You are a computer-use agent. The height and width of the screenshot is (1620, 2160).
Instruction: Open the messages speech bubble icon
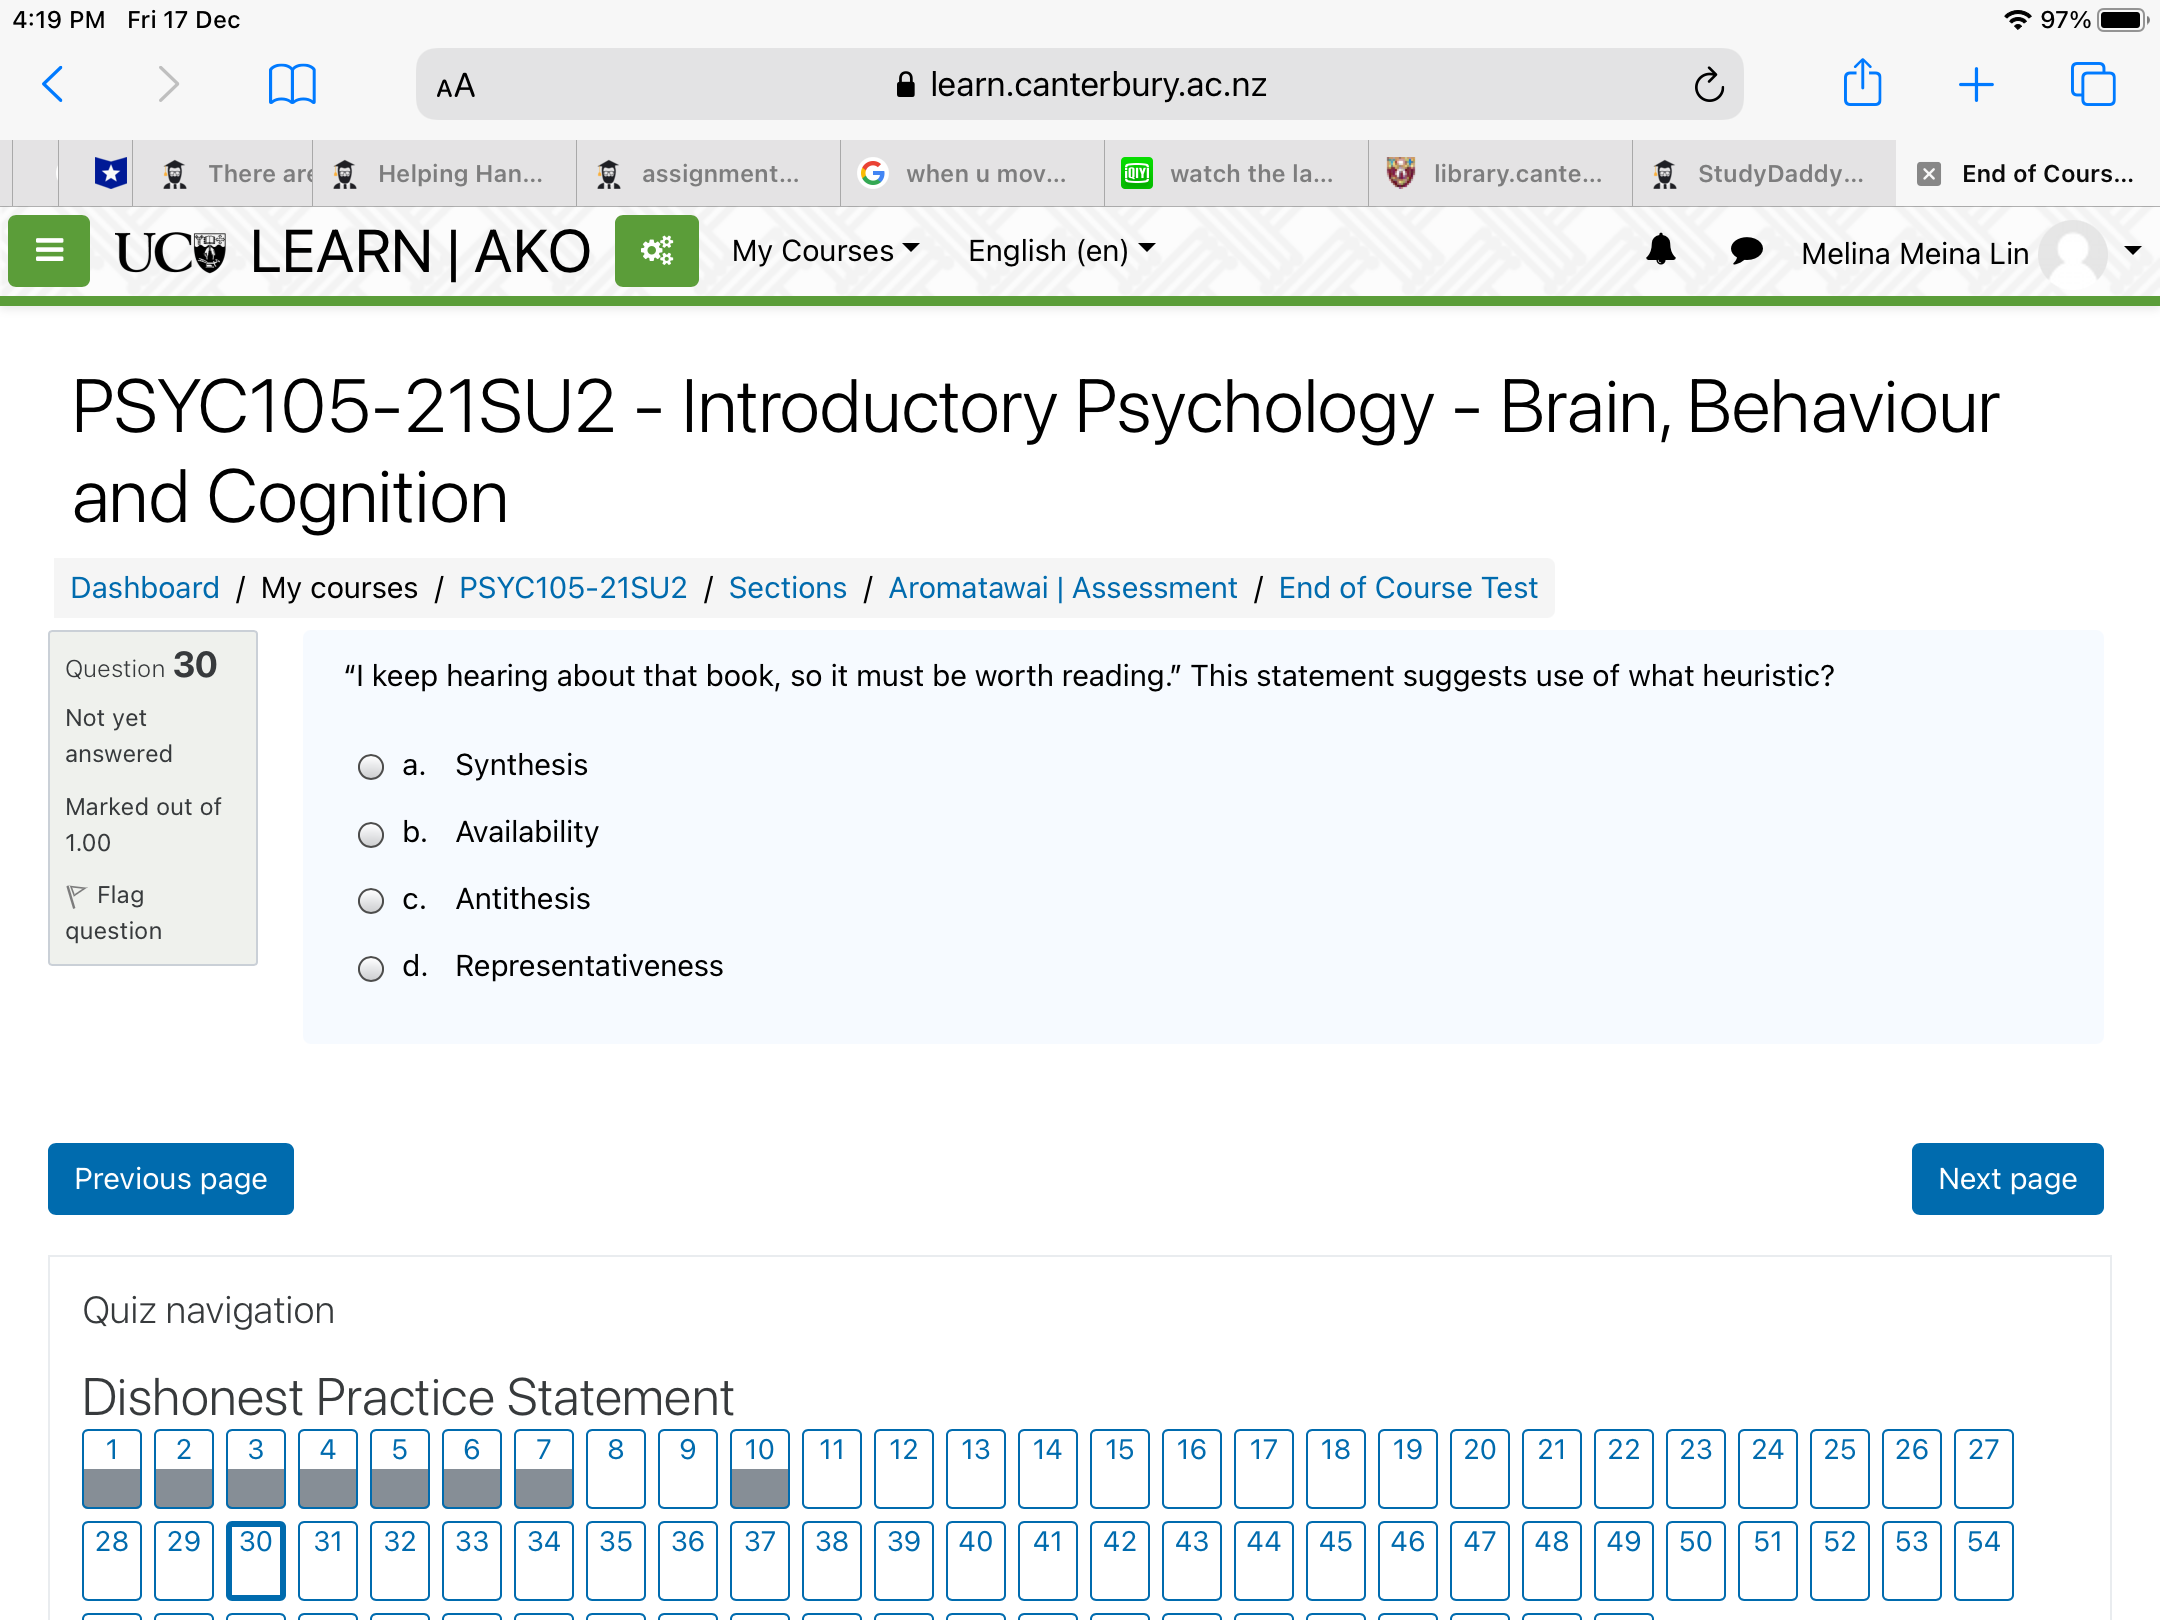click(x=1746, y=250)
